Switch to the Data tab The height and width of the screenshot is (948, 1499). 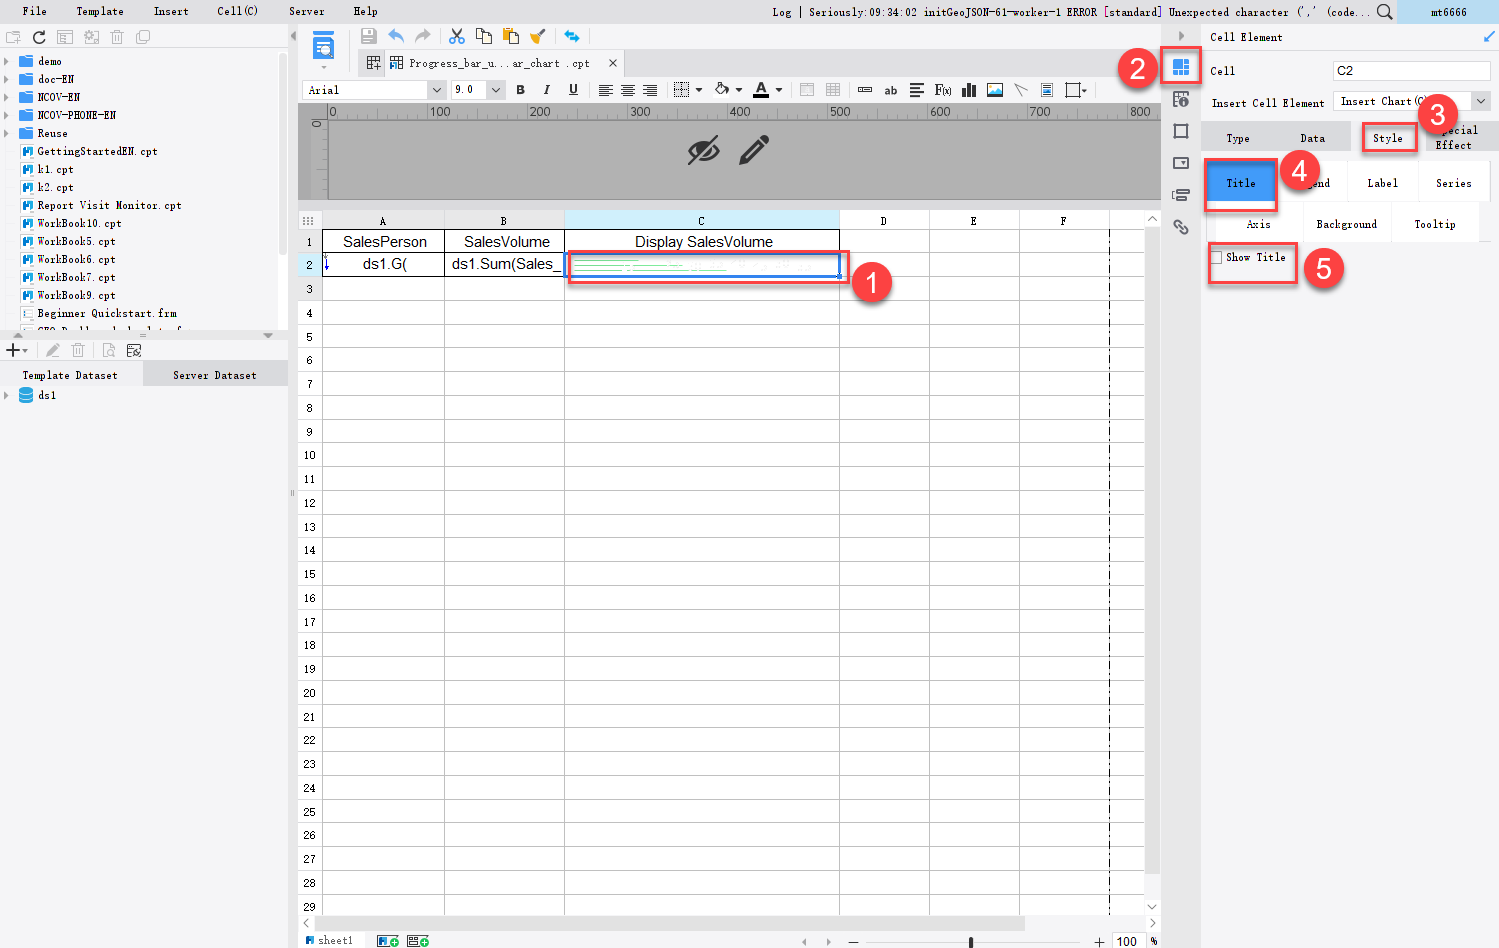coord(1312,137)
